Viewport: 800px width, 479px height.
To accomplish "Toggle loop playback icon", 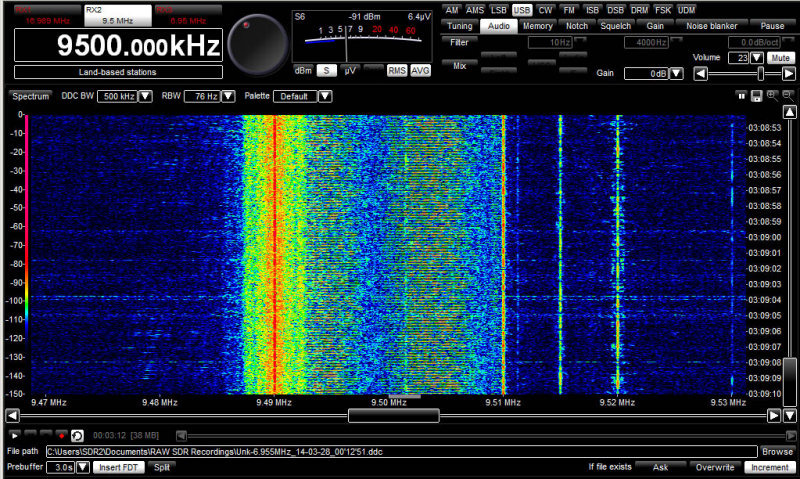I will [x=77, y=435].
